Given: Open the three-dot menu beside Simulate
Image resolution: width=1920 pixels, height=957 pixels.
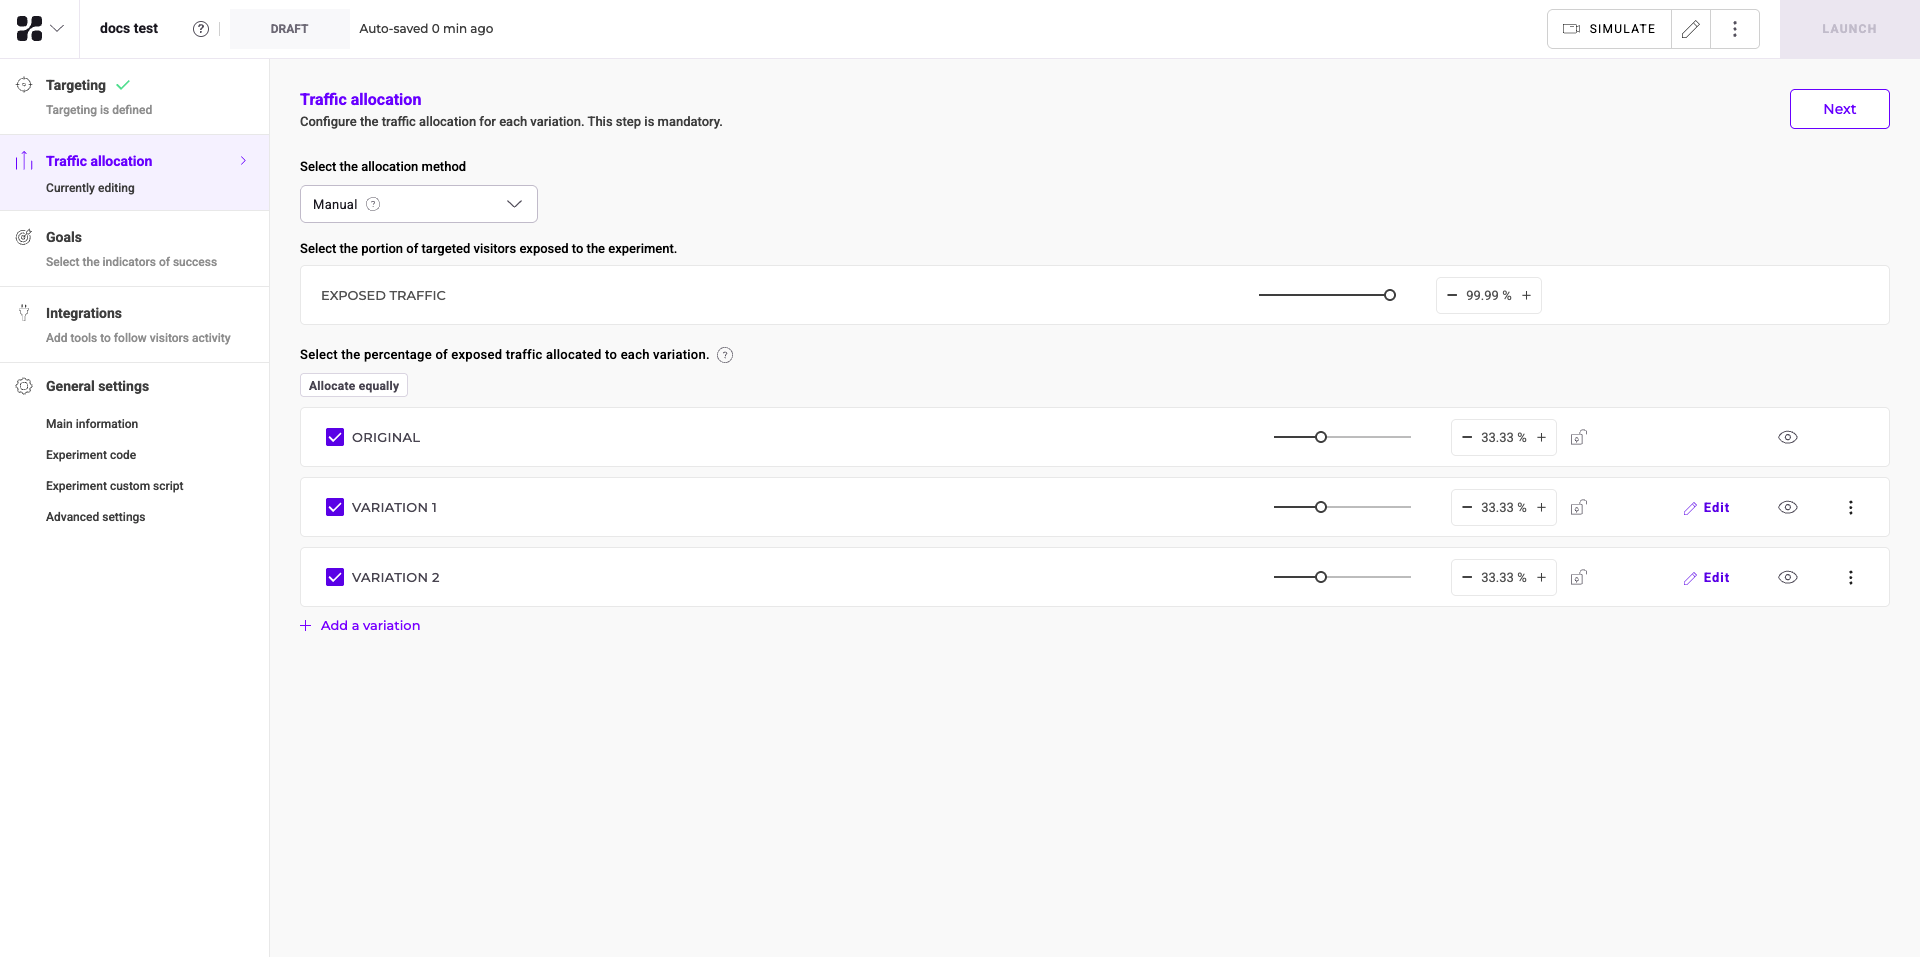Looking at the screenshot, I should (x=1735, y=29).
